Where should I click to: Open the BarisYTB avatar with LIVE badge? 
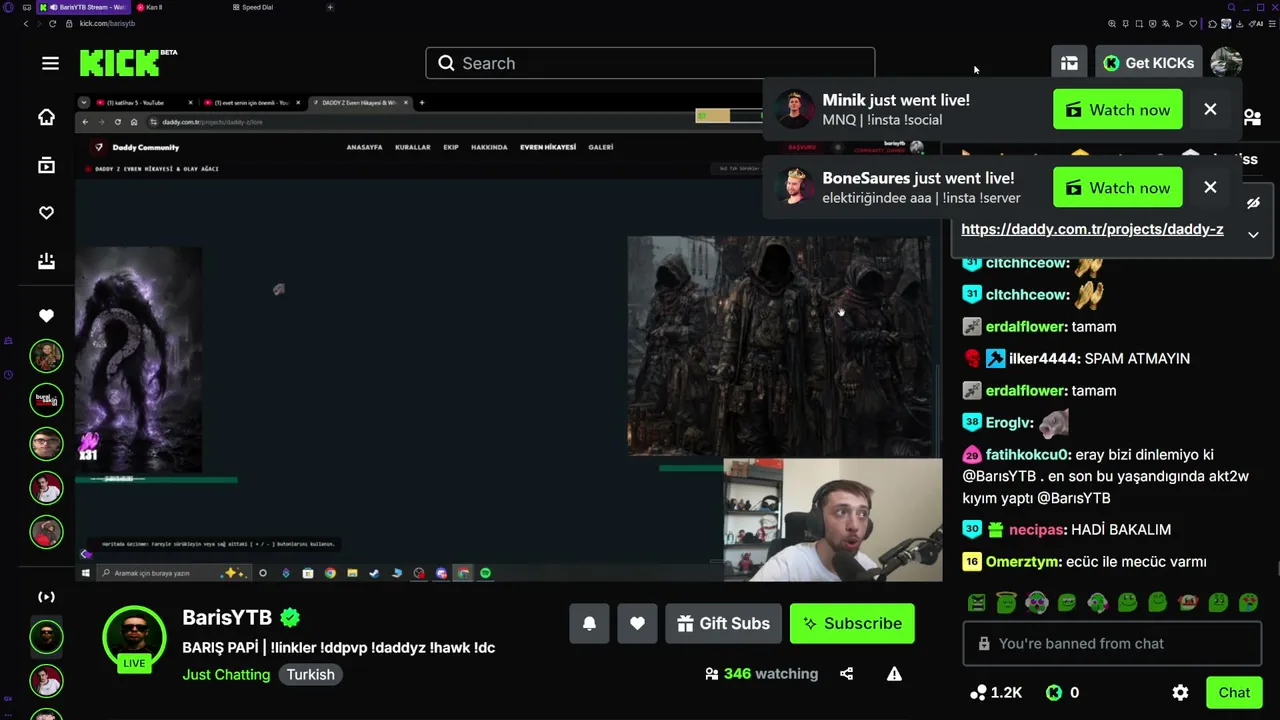pyautogui.click(x=134, y=638)
